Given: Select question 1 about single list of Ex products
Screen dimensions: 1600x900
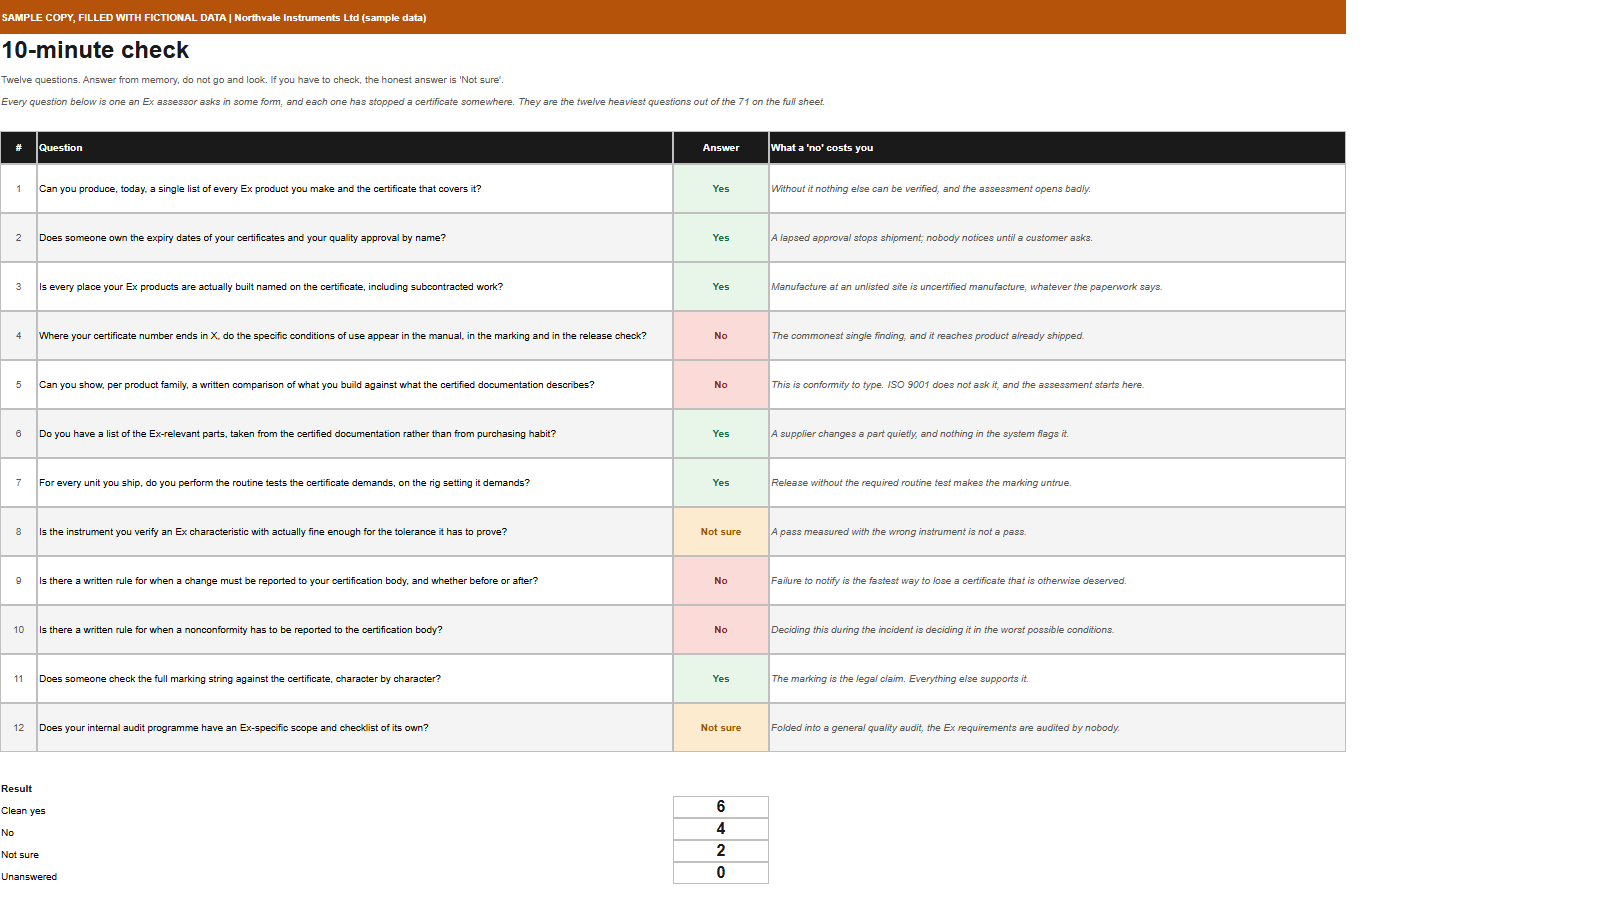Looking at the screenshot, I should point(260,189).
